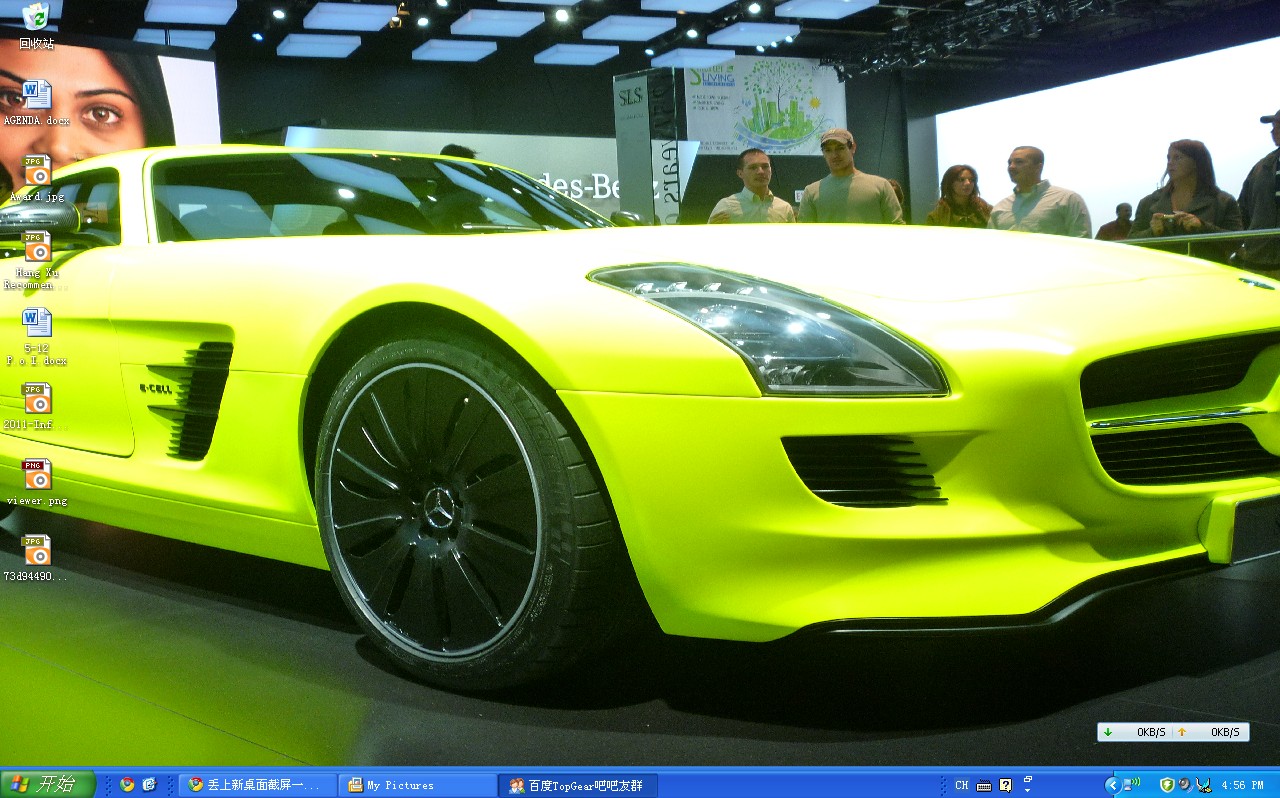Click the blue Quick Launch icon beside Chrome
Screen dimensions: 1280x798
tap(149, 785)
